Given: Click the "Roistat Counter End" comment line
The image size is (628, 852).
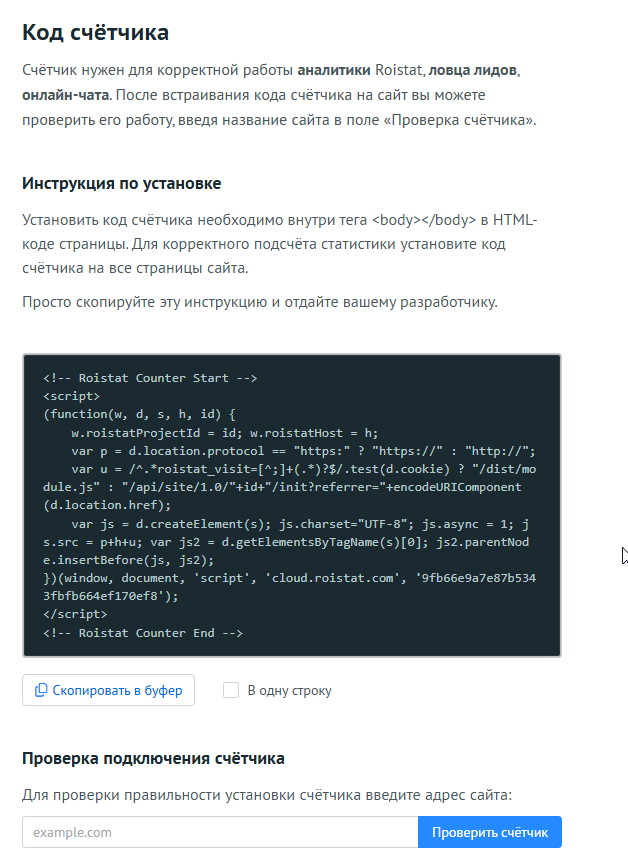Looking at the screenshot, I should tap(143, 633).
